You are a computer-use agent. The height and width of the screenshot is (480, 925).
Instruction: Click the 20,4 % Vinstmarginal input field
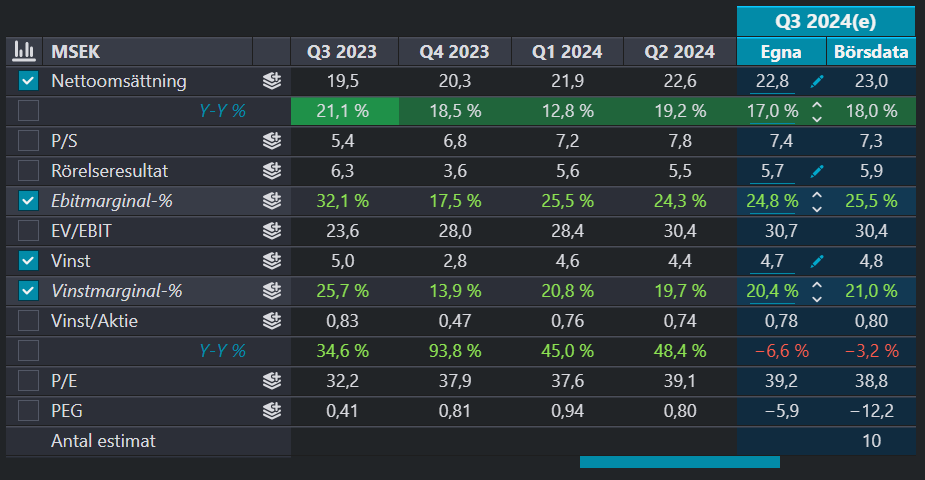pyautogui.click(x=772, y=291)
